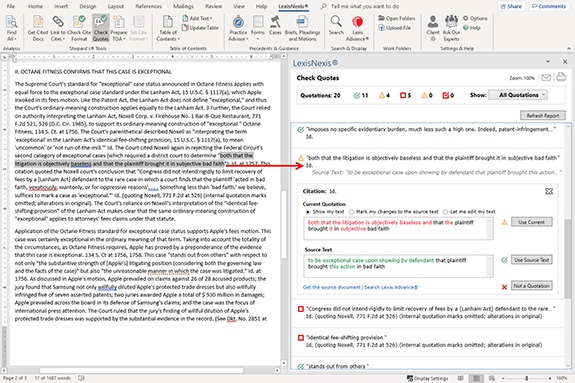
Task: Click the Share button
Action: pos(511,6)
